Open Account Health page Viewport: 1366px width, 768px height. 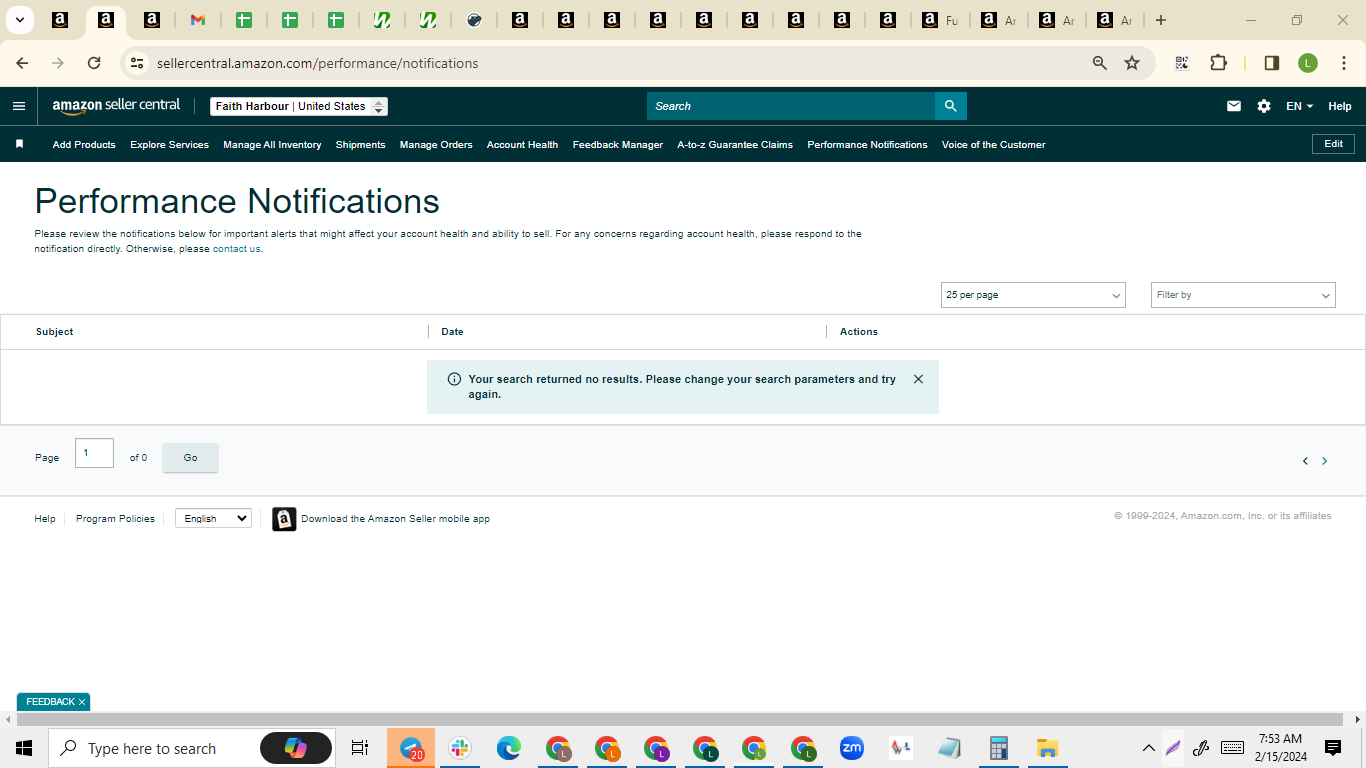[x=522, y=145]
